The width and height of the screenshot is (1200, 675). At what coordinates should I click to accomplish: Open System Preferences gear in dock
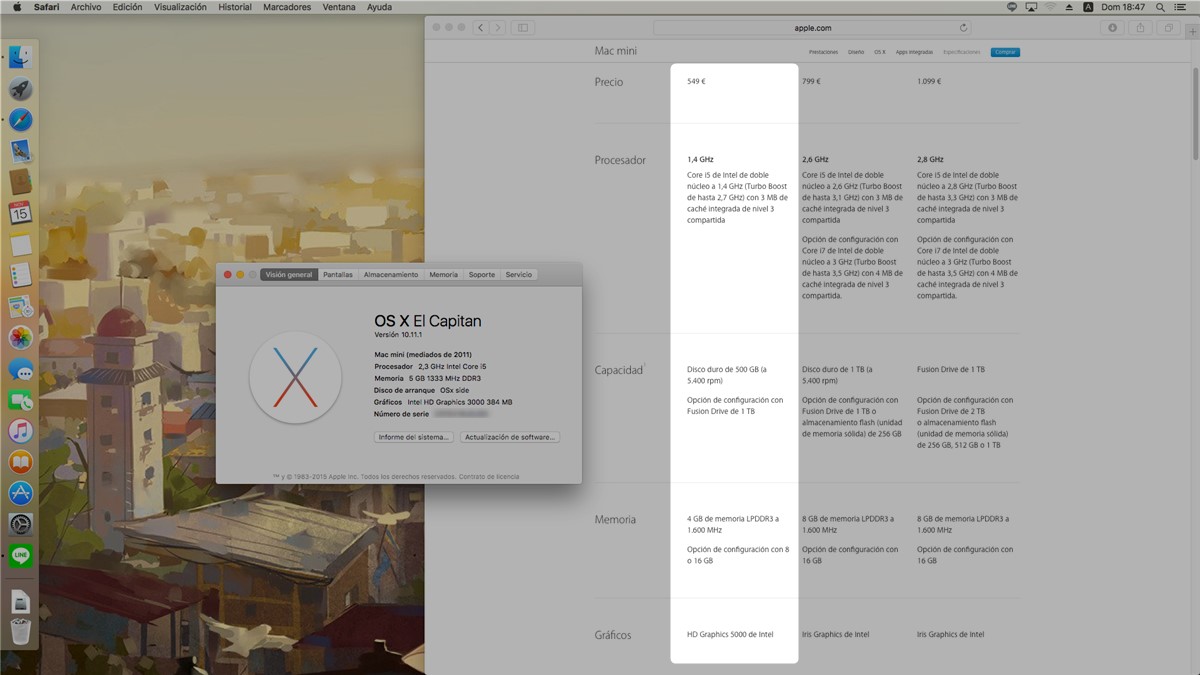[x=20, y=524]
